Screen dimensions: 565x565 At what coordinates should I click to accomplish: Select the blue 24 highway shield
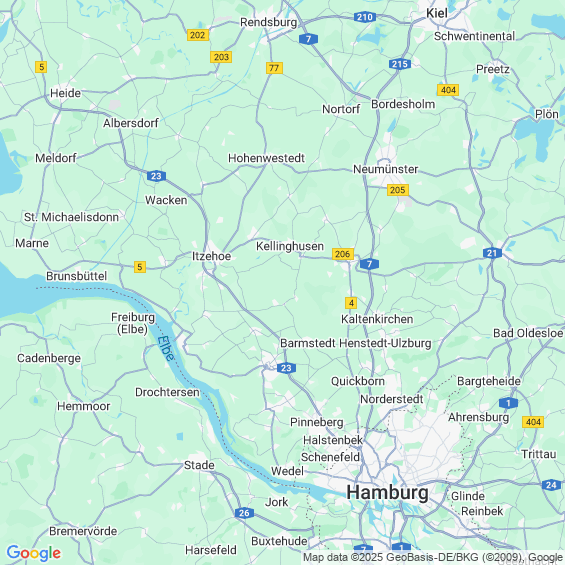[551, 485]
